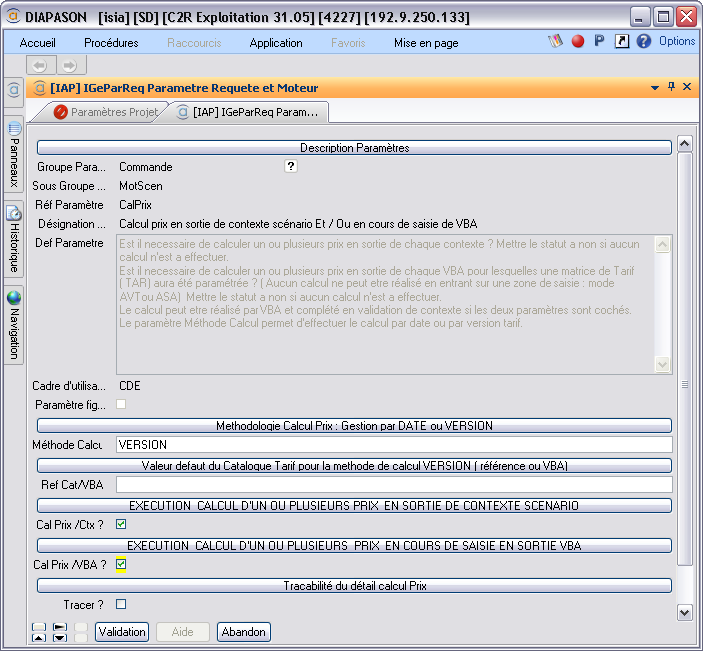
Task: Open the Procédures menu
Action: [x=111, y=43]
